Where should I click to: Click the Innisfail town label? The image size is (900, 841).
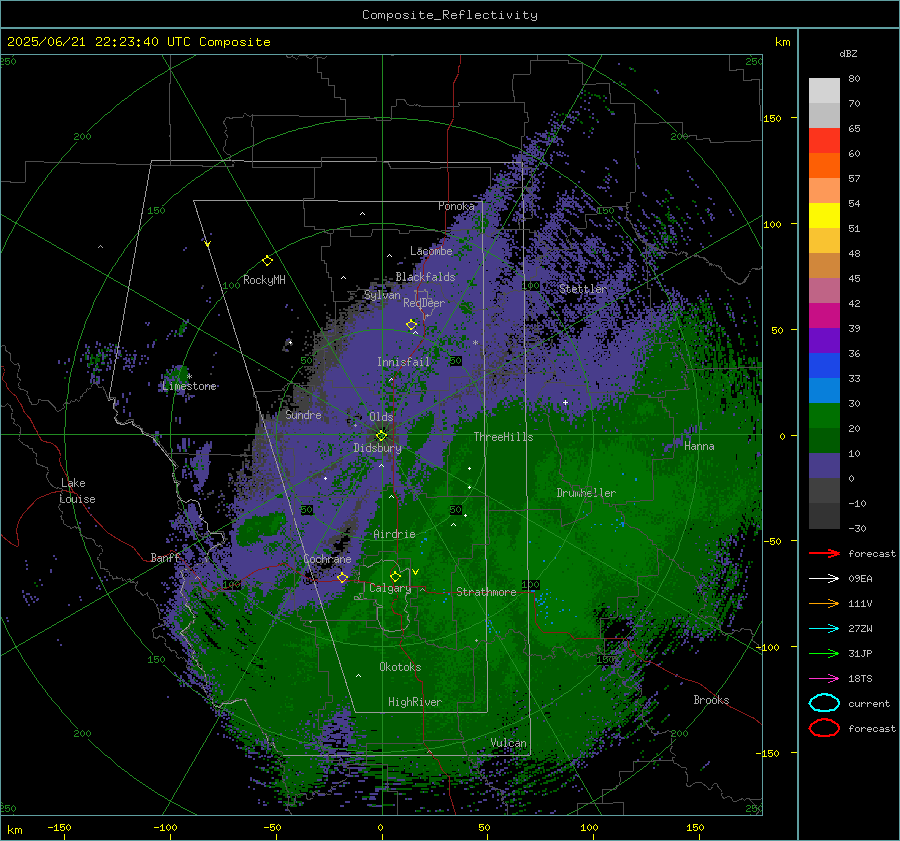click(403, 362)
